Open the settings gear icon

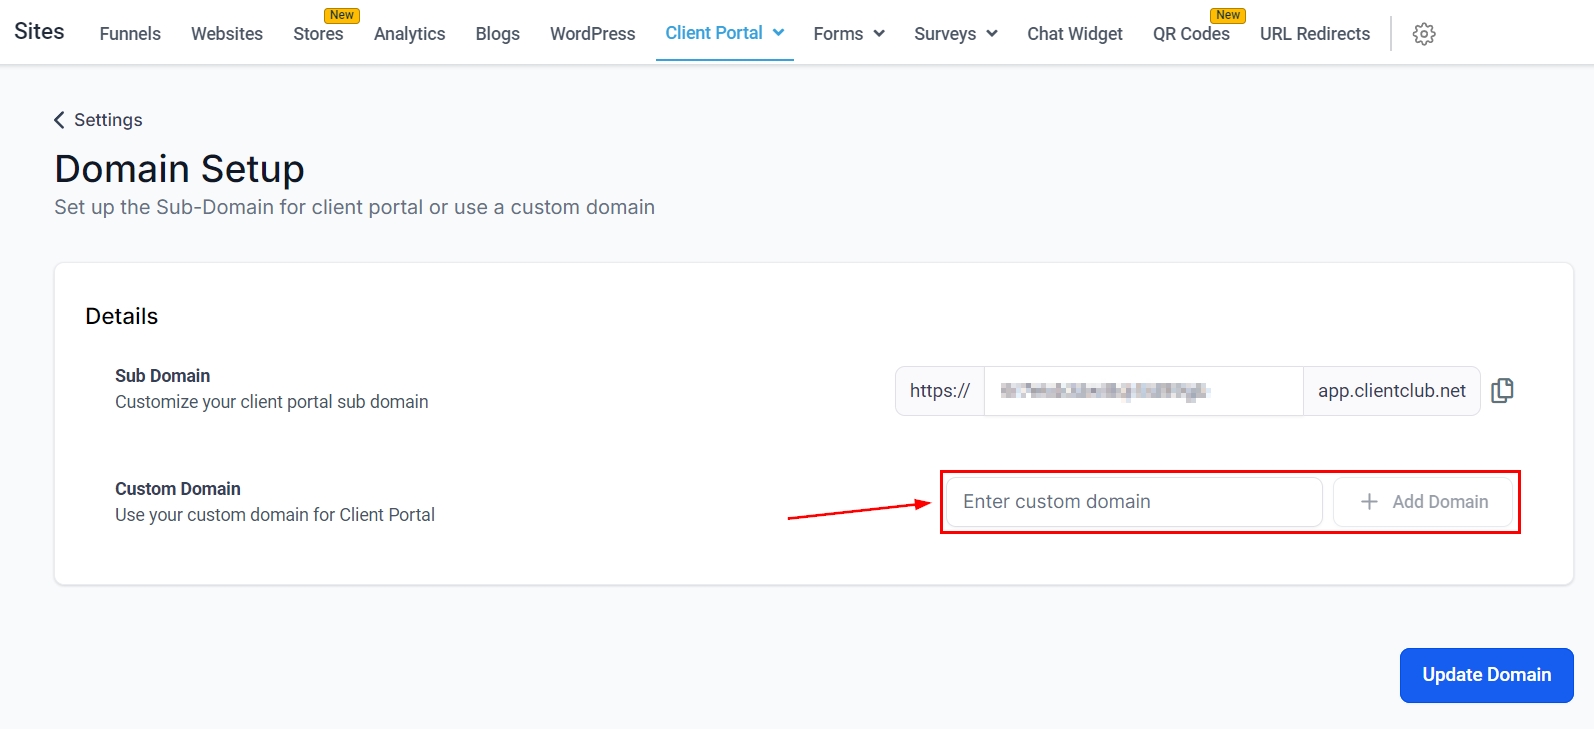1424,34
